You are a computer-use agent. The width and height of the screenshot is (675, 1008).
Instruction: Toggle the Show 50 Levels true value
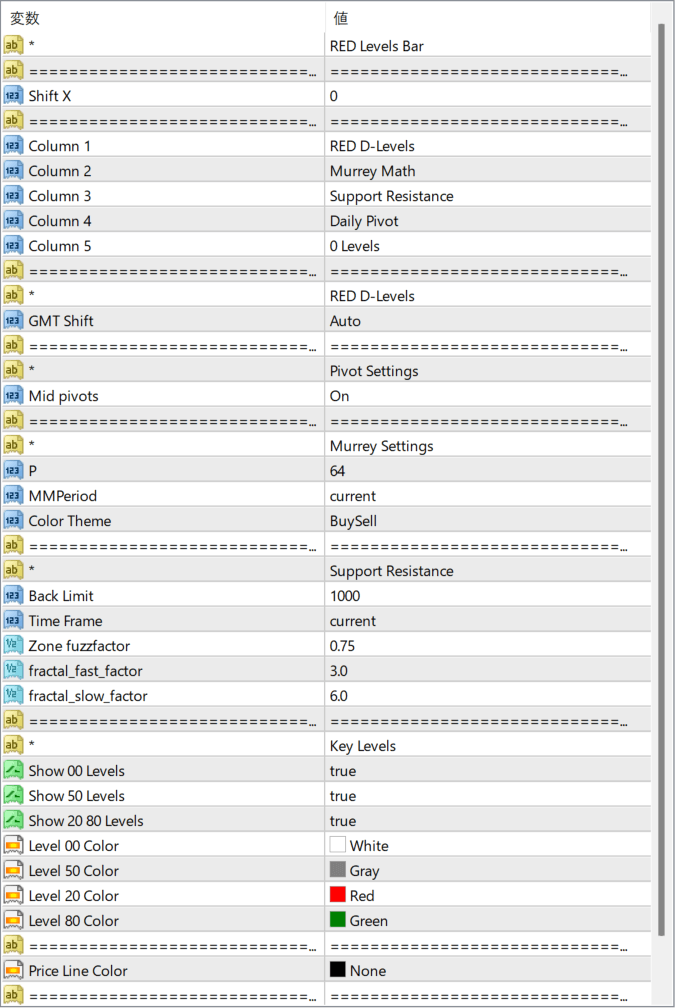pyautogui.click(x=343, y=796)
